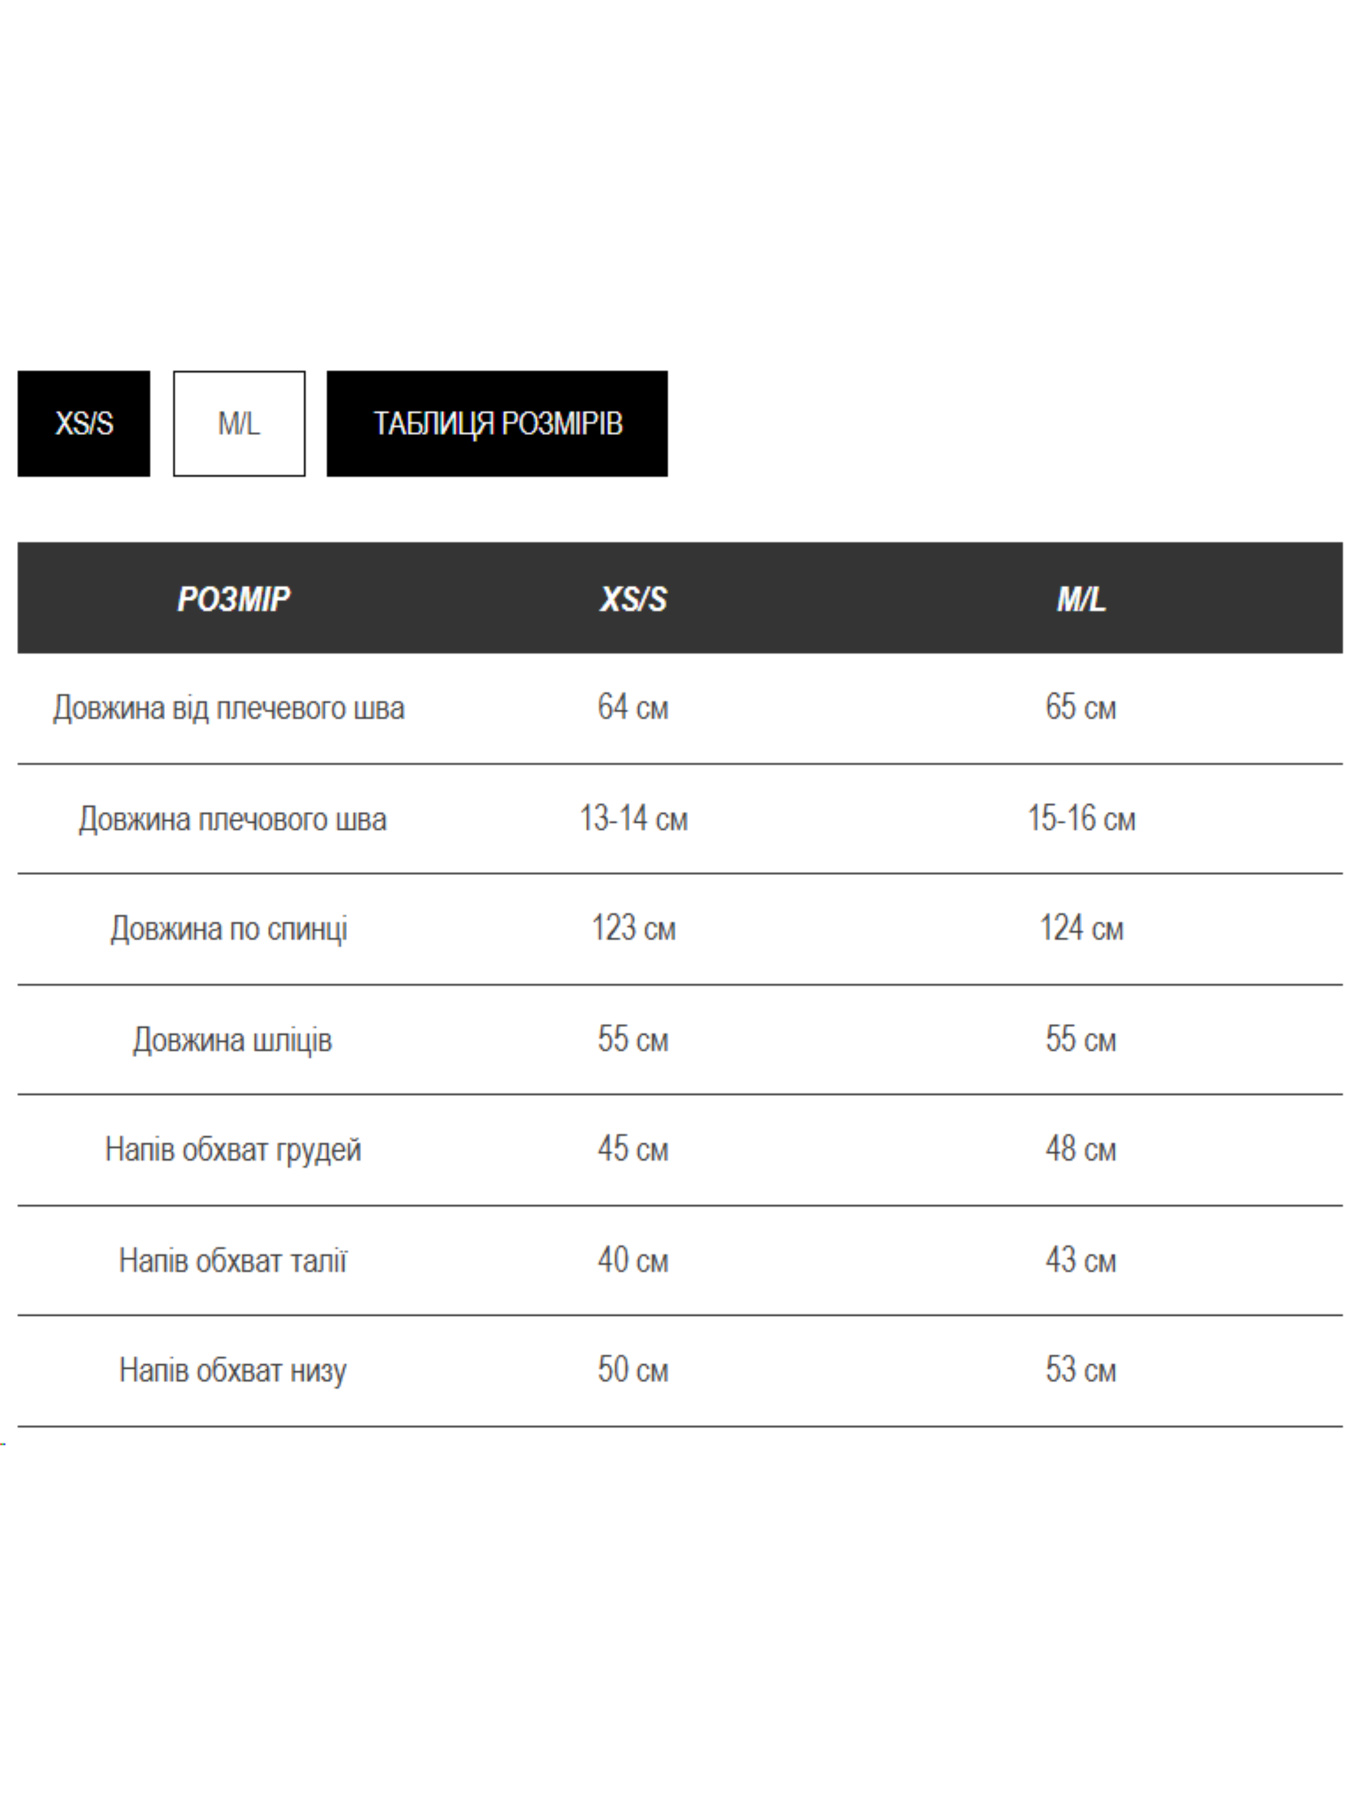This screenshot has height=1800, width=1350.
Task: Click the Довжина шліців row label
Action: click(x=232, y=1039)
